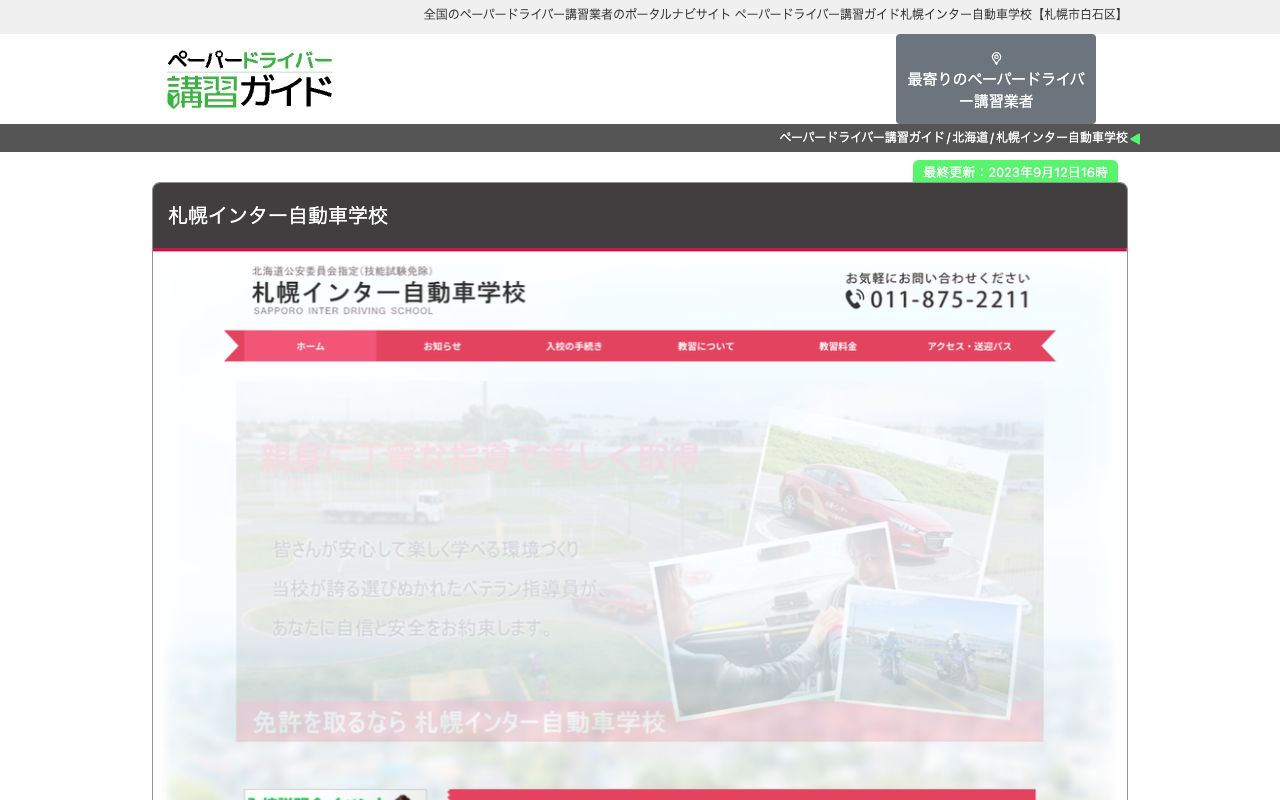Screen dimensions: 1280x800
Task: Click the 札幌インター自動車学校 page heading
Action: (278, 216)
